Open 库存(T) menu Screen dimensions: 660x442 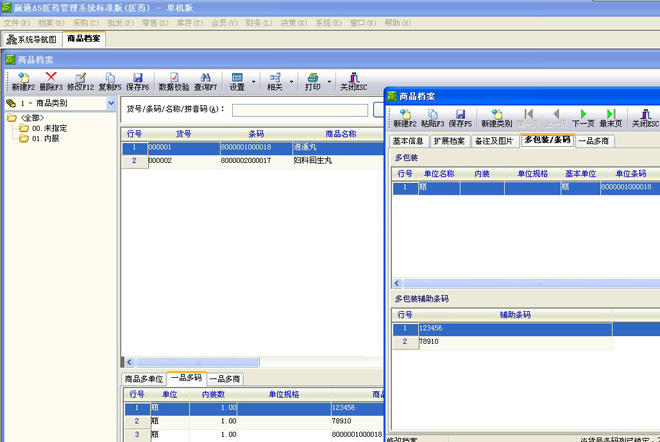(189, 23)
